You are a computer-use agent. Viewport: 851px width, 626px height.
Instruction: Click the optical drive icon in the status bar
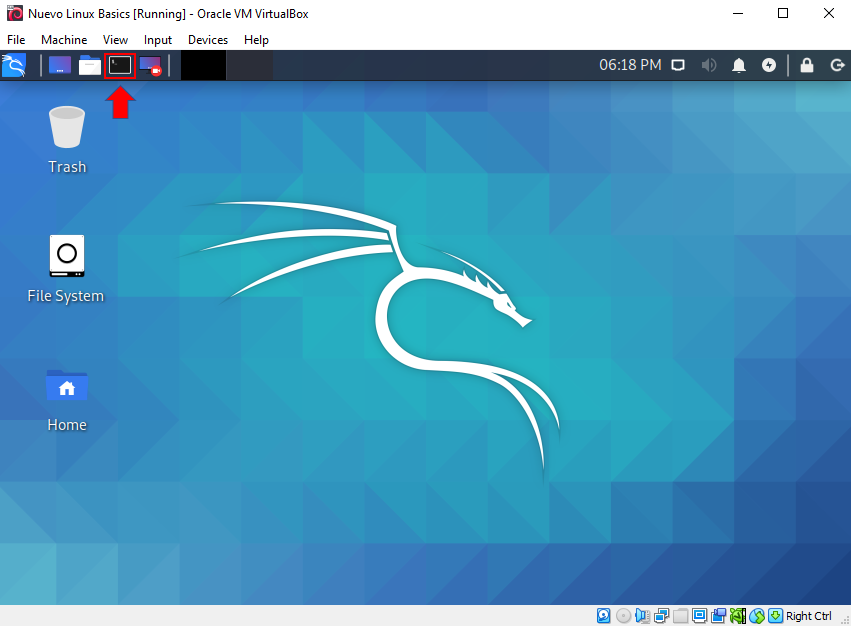pyautogui.click(x=623, y=615)
